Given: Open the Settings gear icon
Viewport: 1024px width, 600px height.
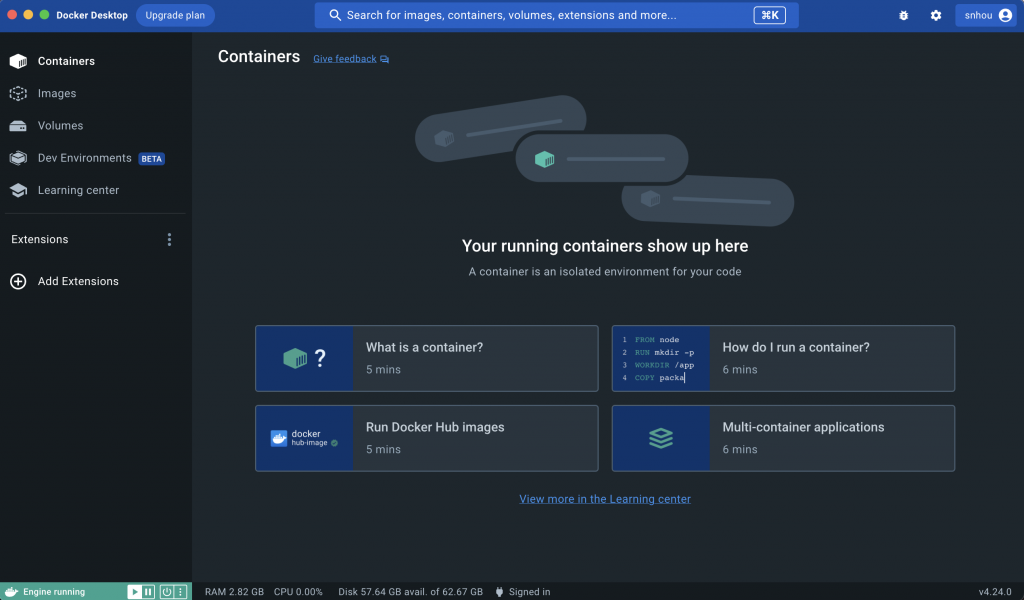Looking at the screenshot, I should [936, 15].
